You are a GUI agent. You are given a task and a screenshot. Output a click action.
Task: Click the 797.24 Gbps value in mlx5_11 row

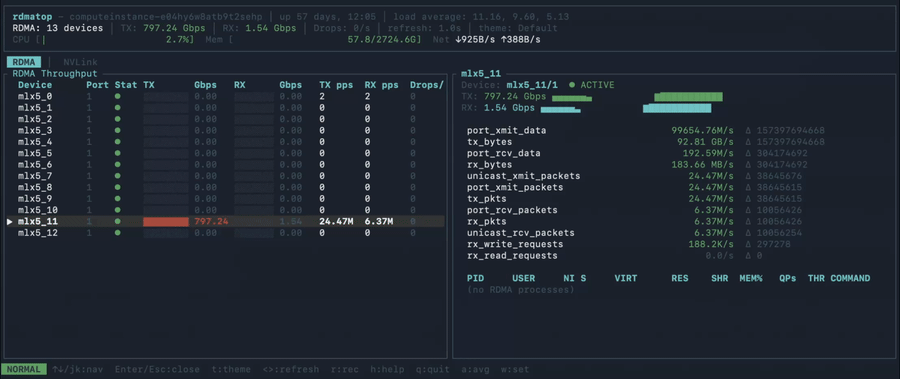point(211,222)
